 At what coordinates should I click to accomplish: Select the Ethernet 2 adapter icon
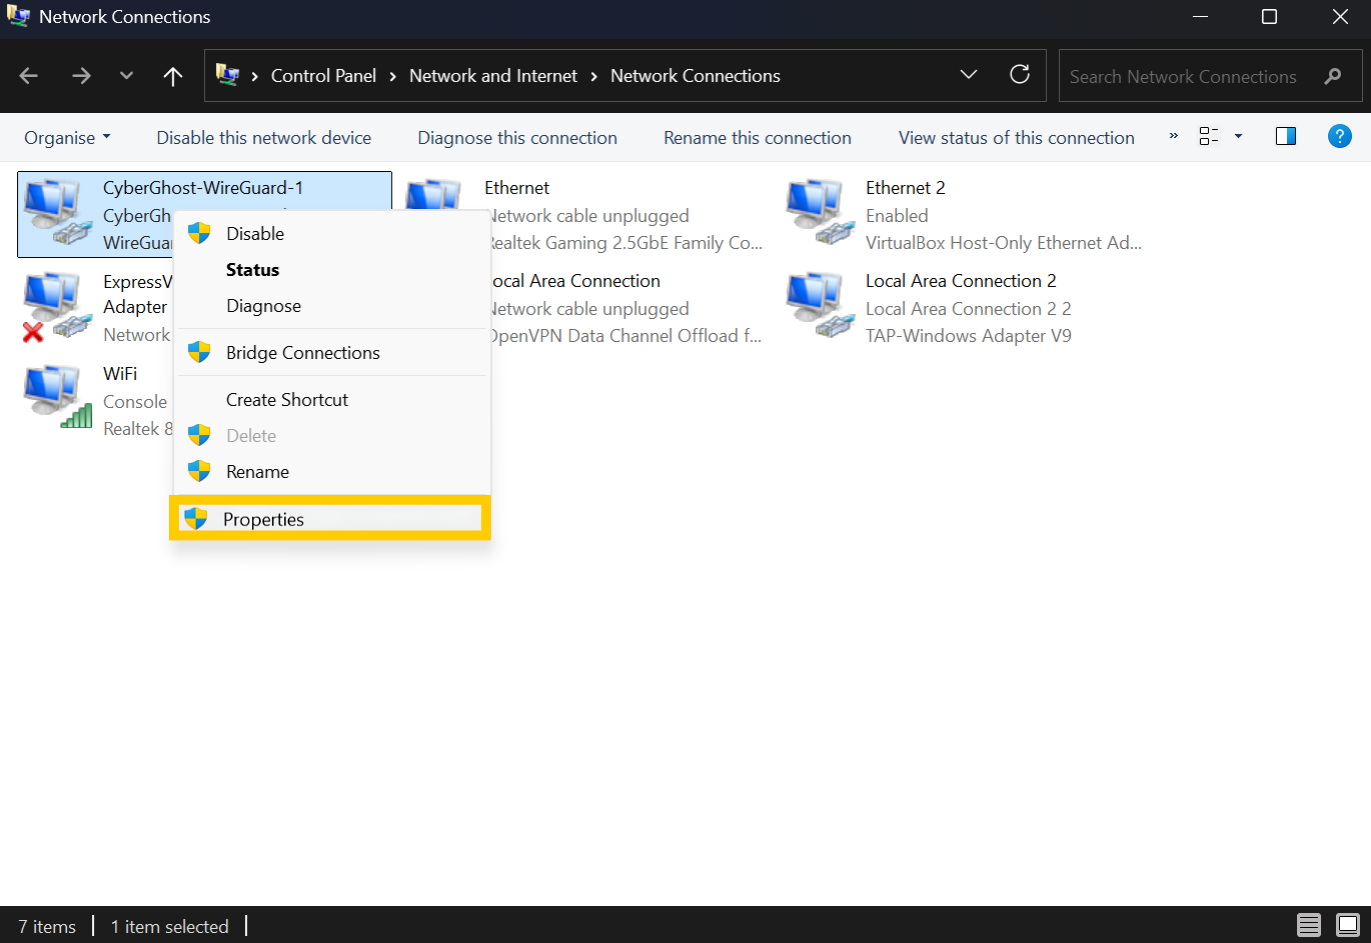tap(819, 212)
